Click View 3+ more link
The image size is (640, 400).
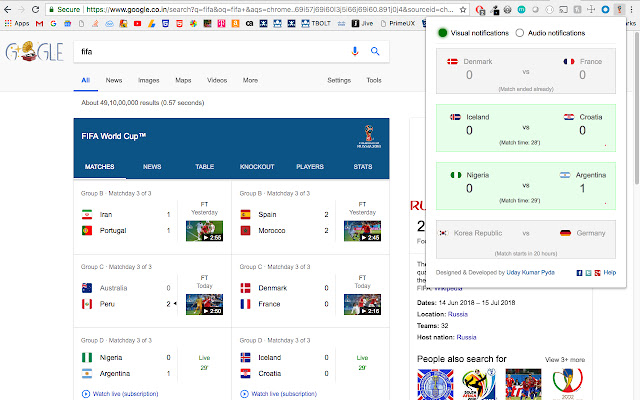(x=565, y=360)
